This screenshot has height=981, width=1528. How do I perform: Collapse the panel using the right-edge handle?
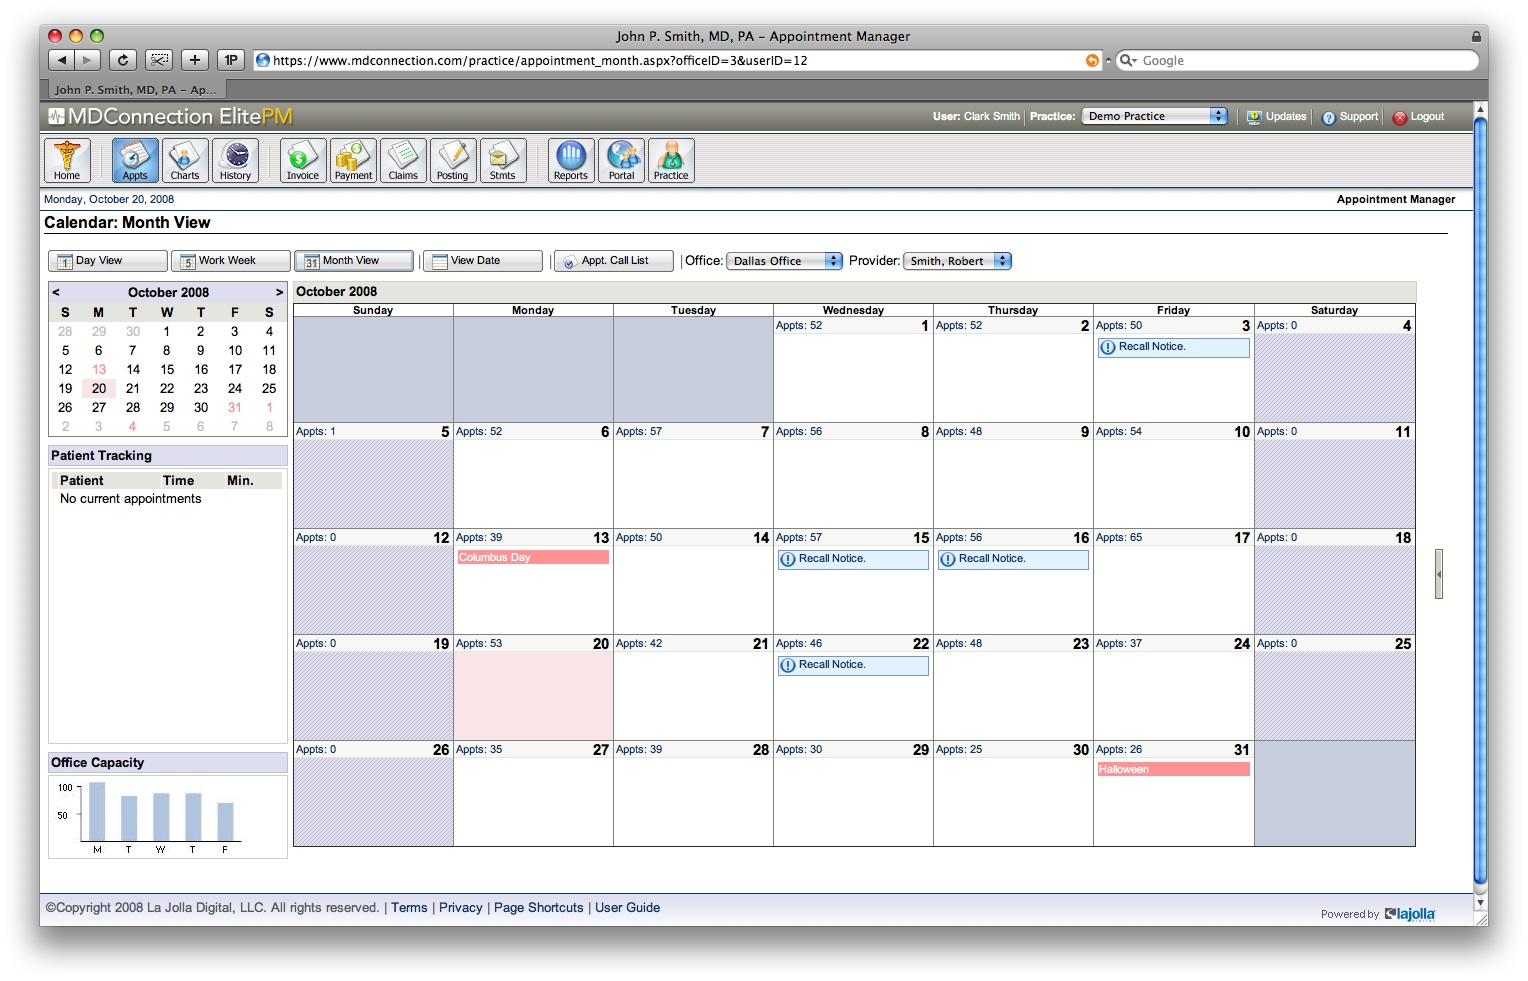pos(1439,574)
